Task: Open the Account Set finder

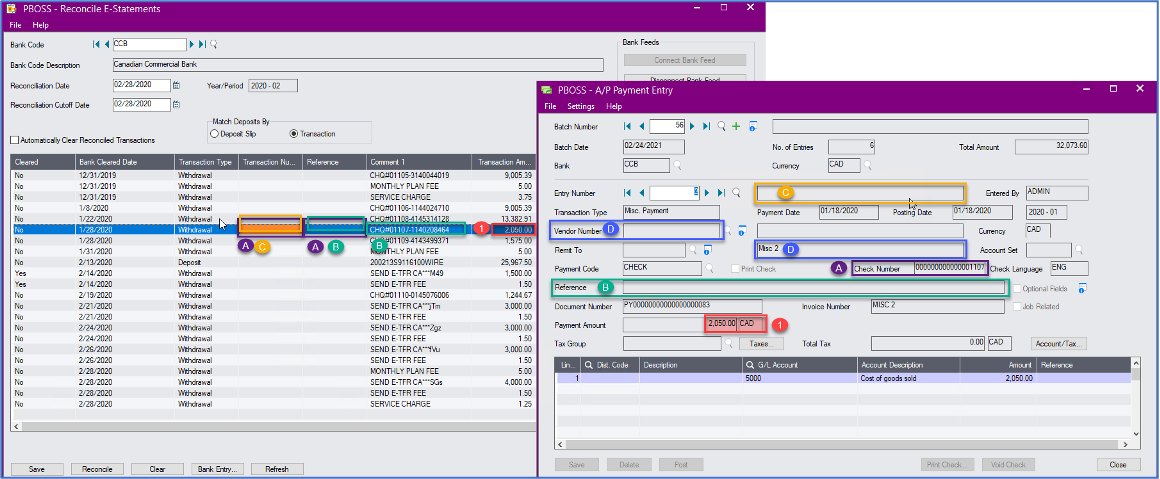Action: pos(1079,250)
